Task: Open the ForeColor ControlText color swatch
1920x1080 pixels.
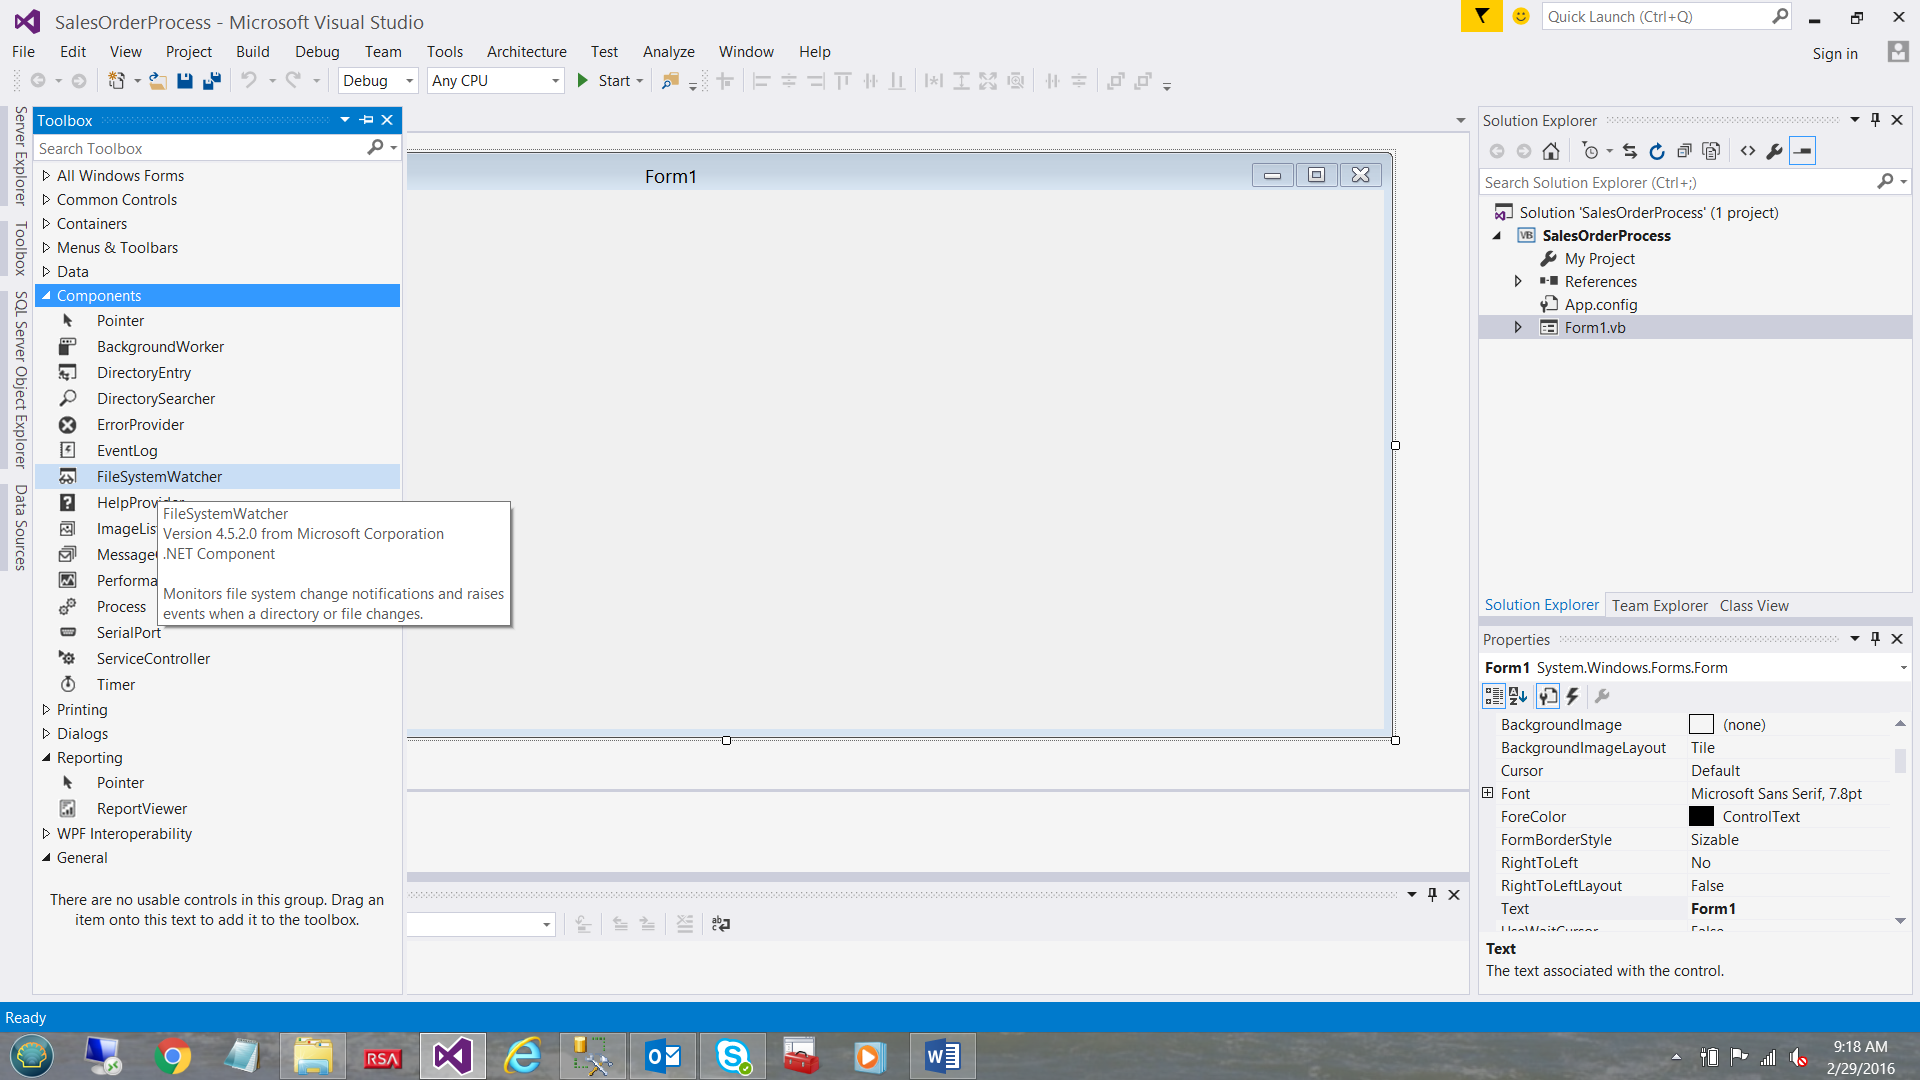Action: coord(1702,816)
